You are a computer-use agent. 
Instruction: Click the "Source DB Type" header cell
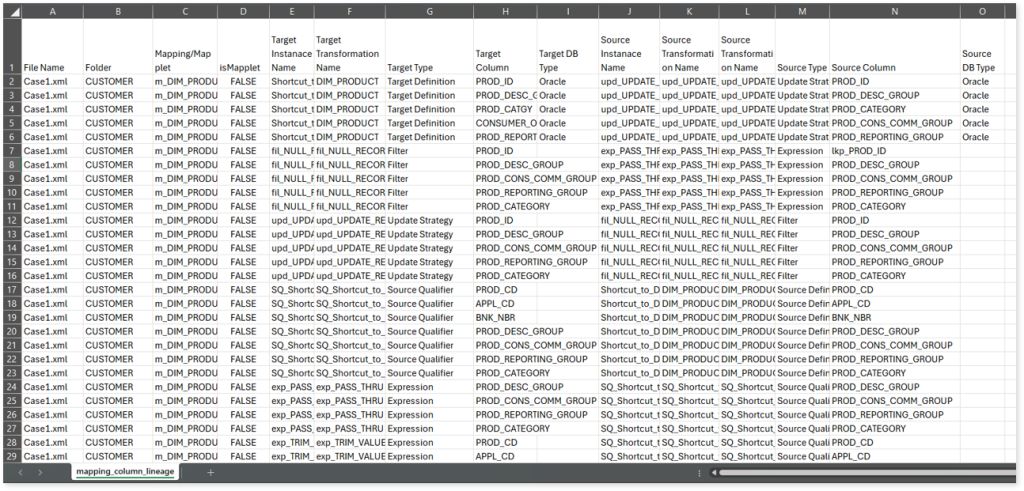point(982,46)
